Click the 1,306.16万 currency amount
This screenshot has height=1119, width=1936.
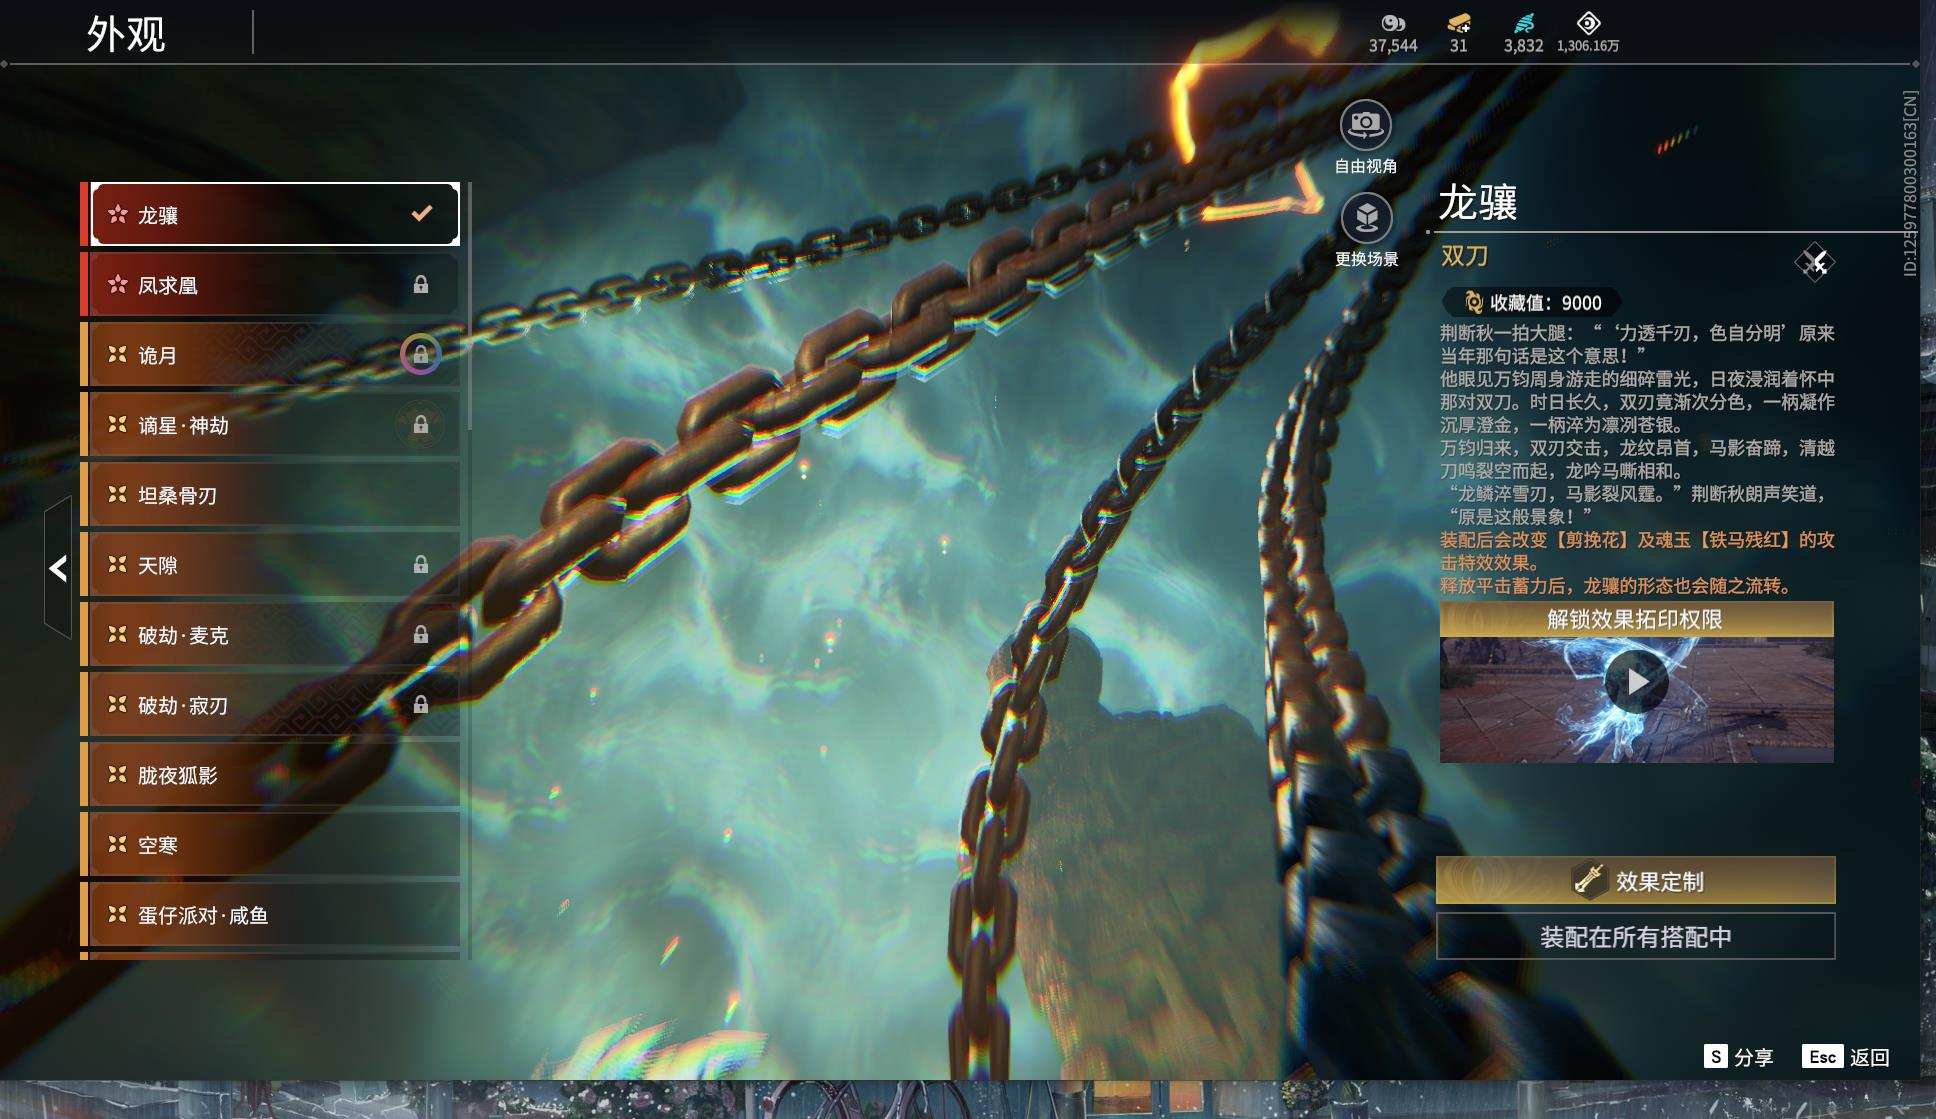pos(1588,46)
